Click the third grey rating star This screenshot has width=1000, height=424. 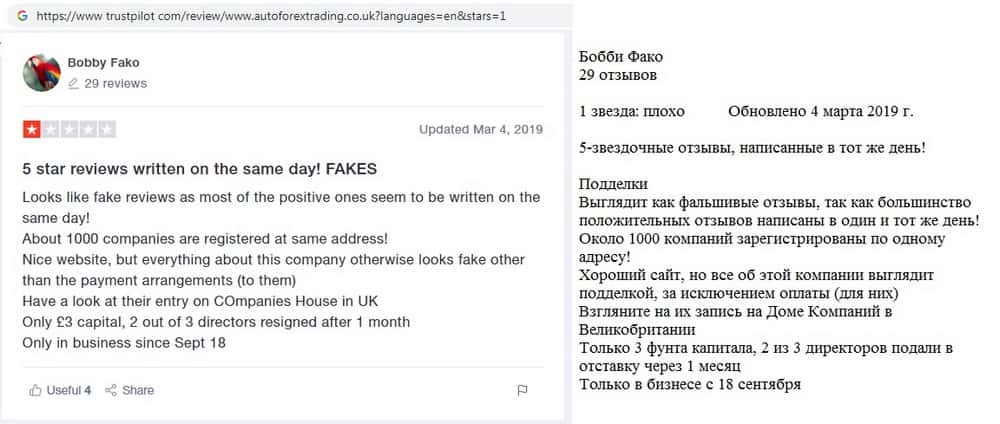69,129
